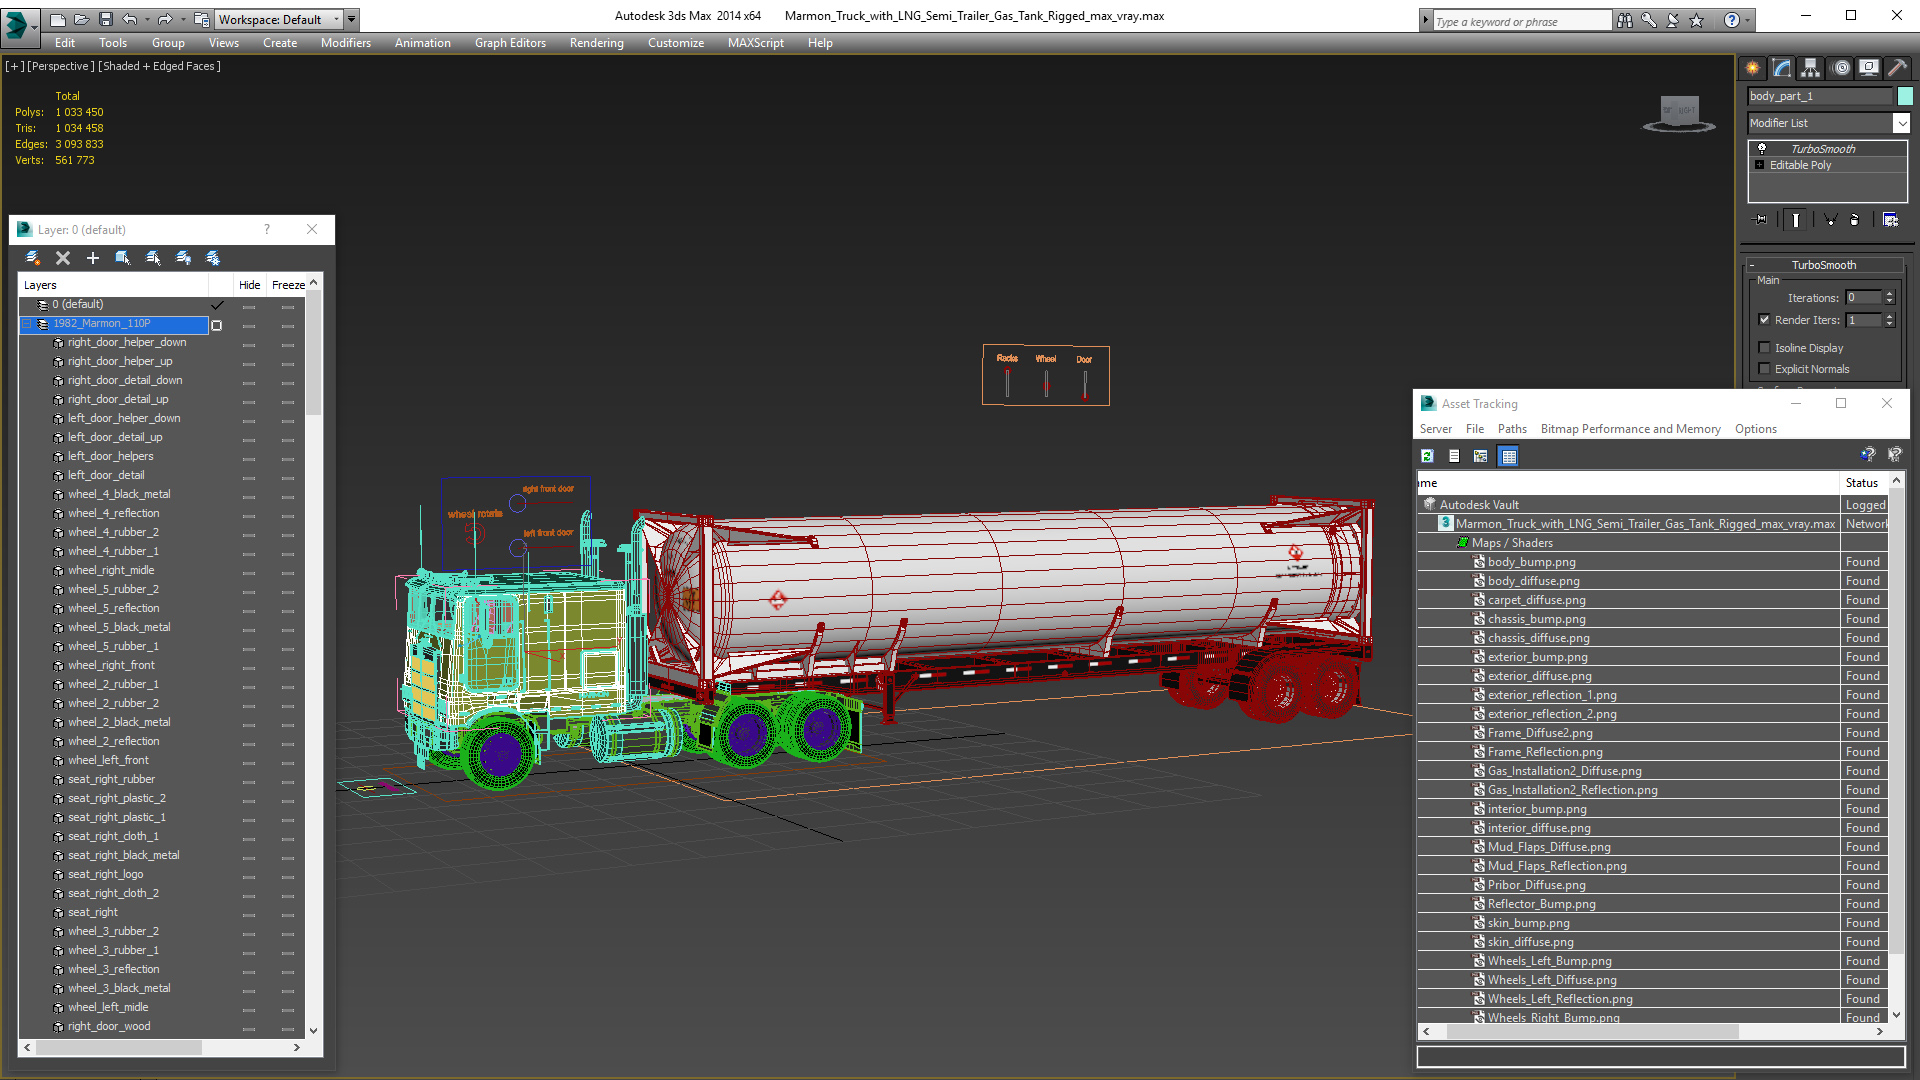
Task: Click the keyword search input field
Action: click(1520, 21)
